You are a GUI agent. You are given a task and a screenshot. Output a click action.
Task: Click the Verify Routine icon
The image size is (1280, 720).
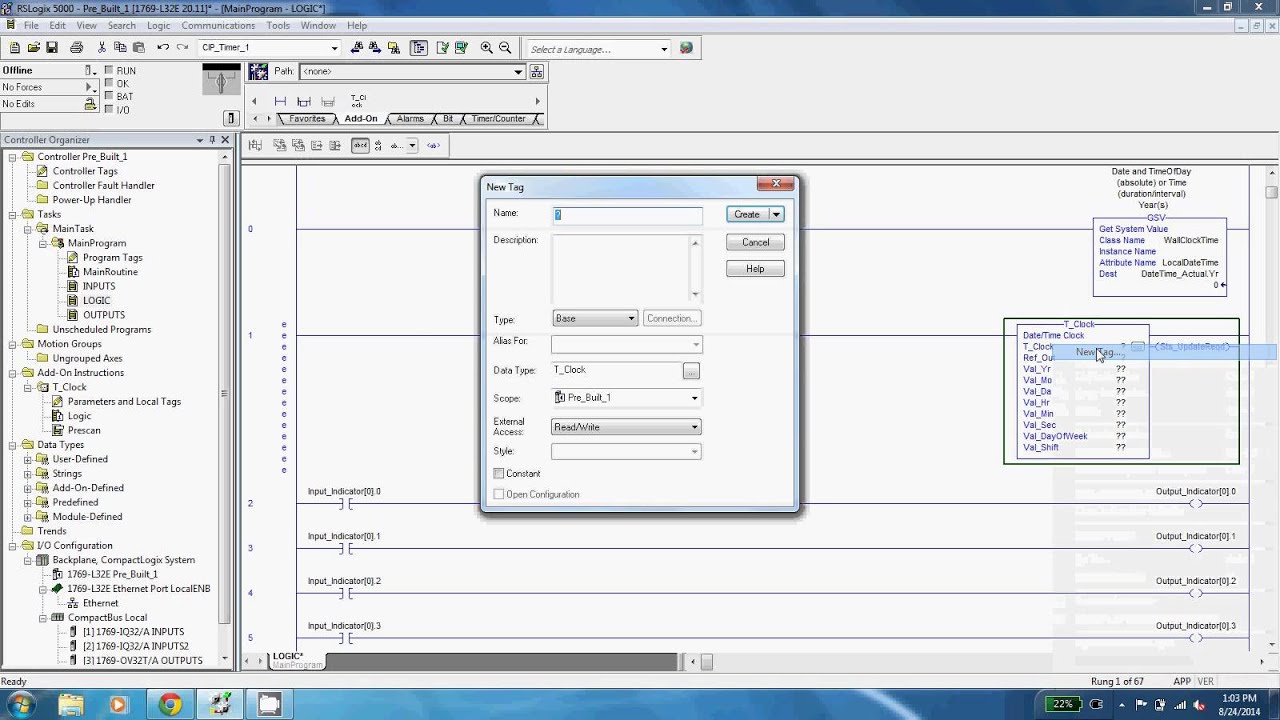pyautogui.click(x=441, y=48)
